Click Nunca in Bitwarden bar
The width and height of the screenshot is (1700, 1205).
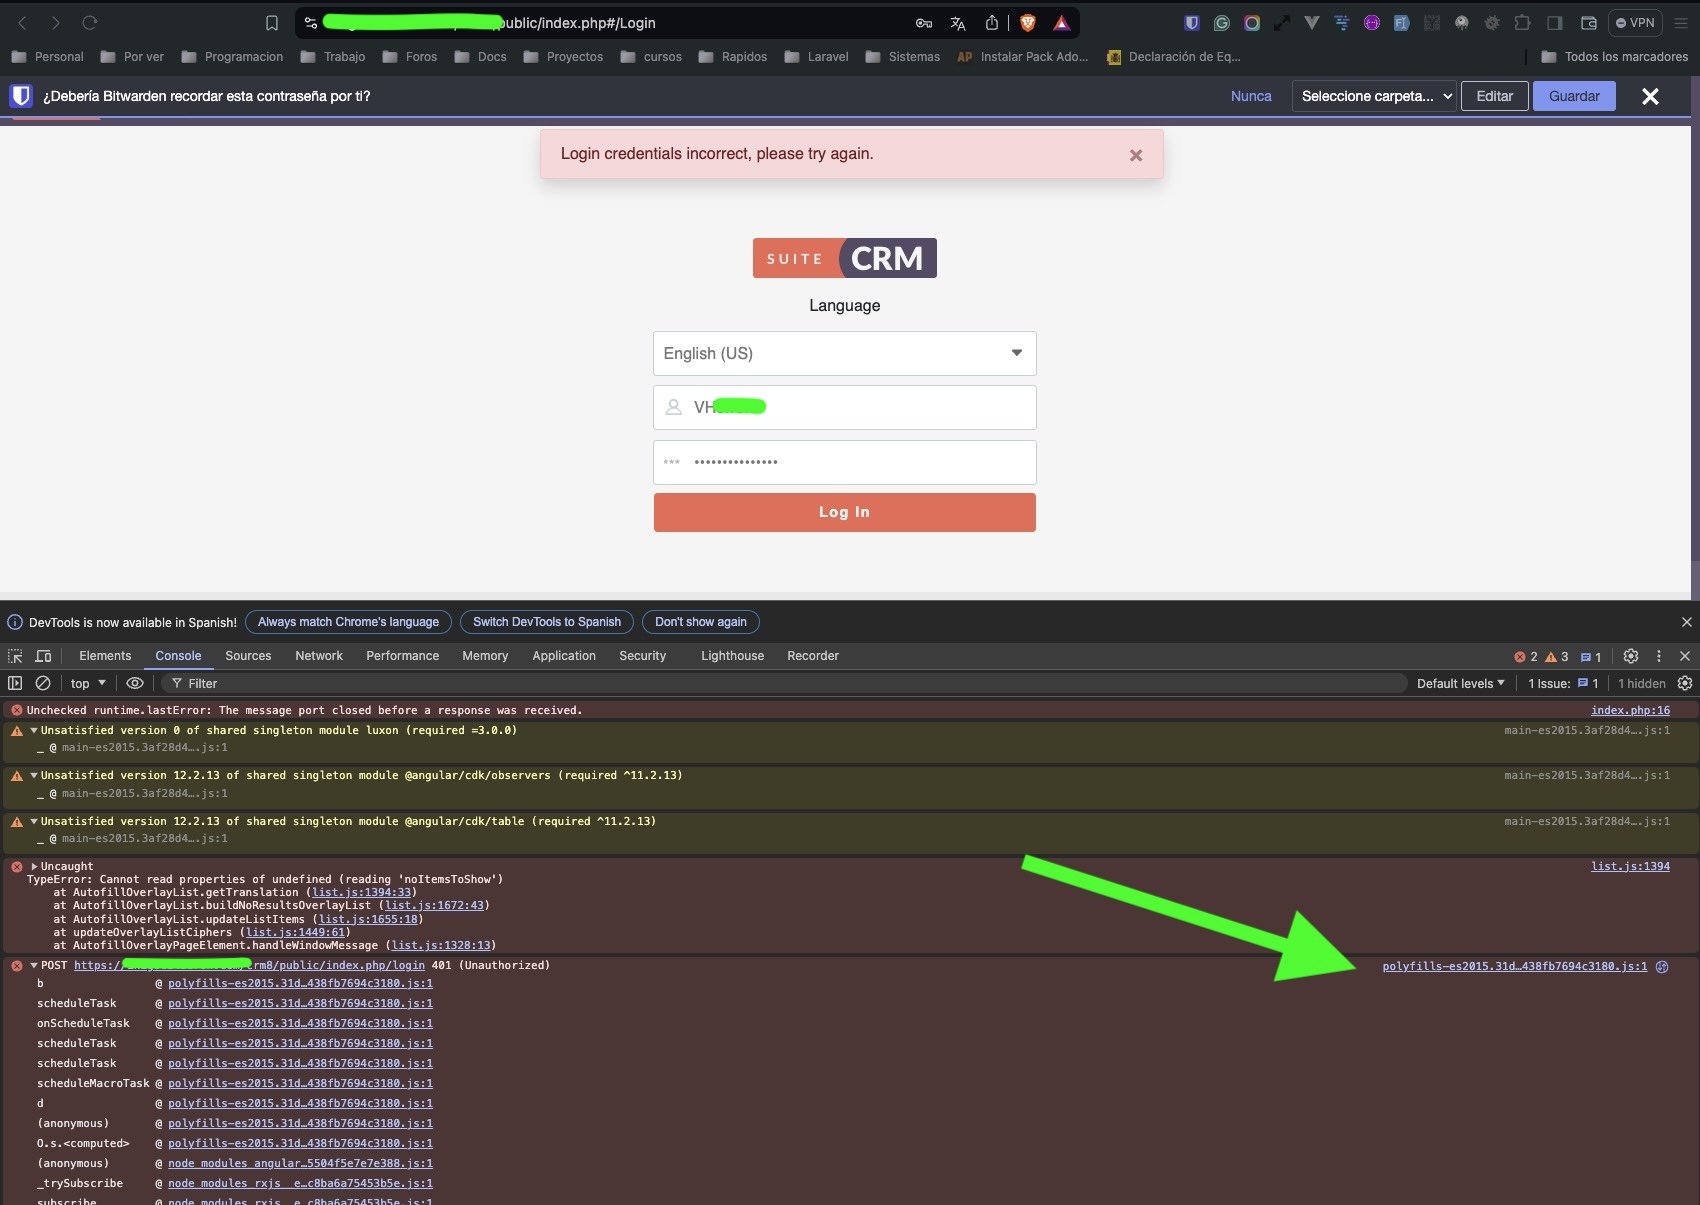coord(1251,96)
